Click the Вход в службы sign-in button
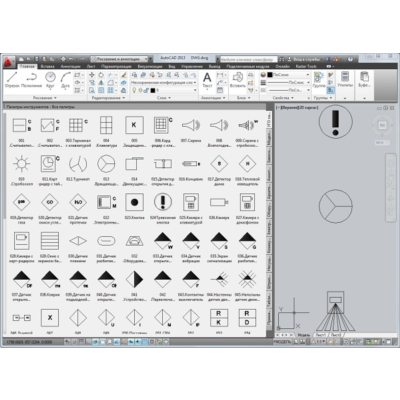This screenshot has width=400, height=400. click(303, 59)
